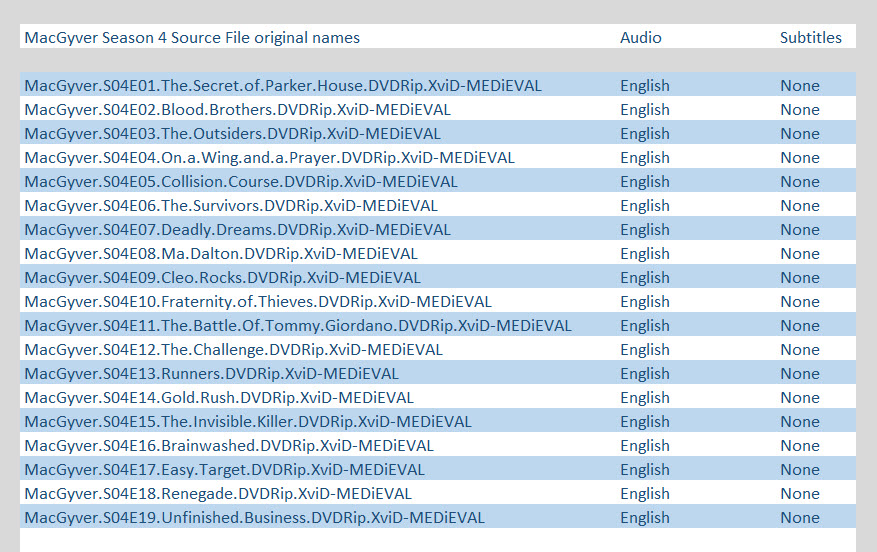This screenshot has height=552, width=877.
Task: Click the Audio column header
Action: (x=640, y=37)
